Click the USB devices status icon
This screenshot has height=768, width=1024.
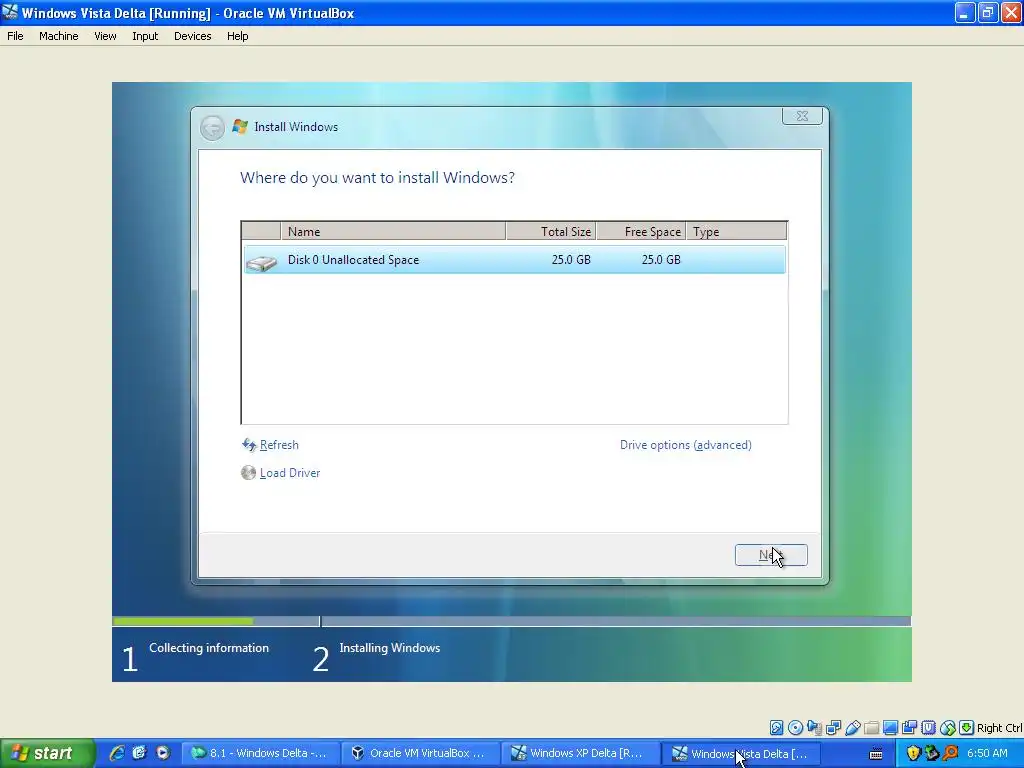pyautogui.click(x=852, y=728)
